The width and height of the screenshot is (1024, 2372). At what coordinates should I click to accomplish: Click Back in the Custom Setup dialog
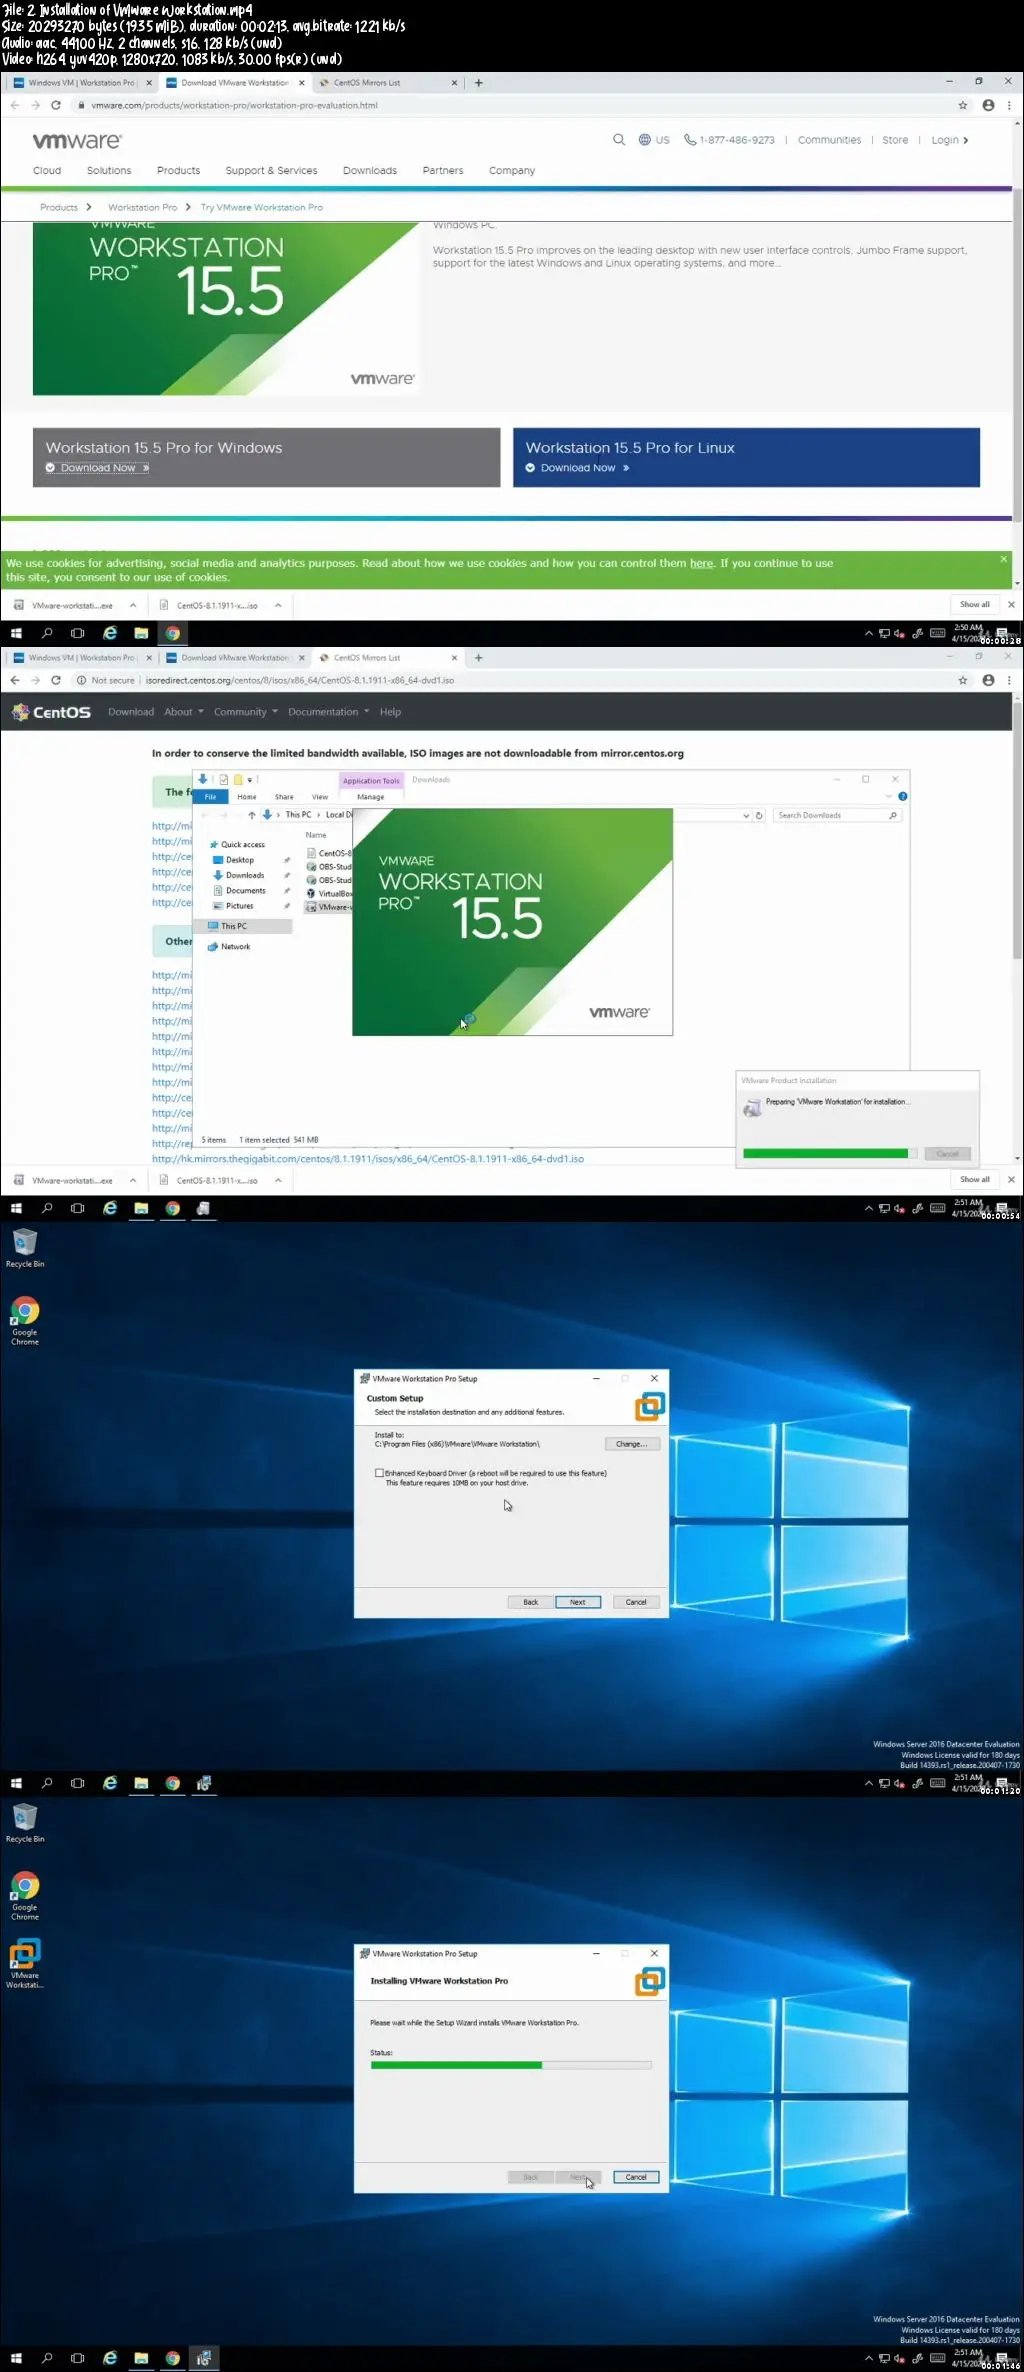(530, 1602)
